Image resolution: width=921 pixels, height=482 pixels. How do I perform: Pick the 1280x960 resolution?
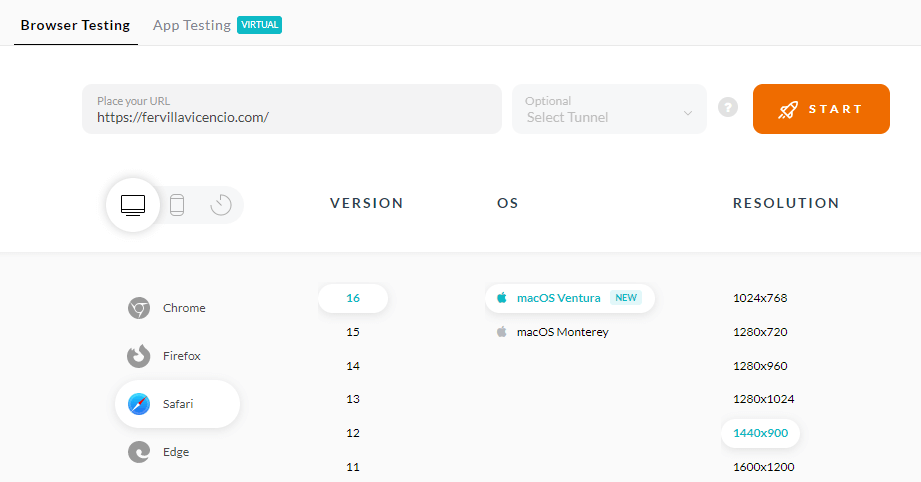(x=760, y=366)
